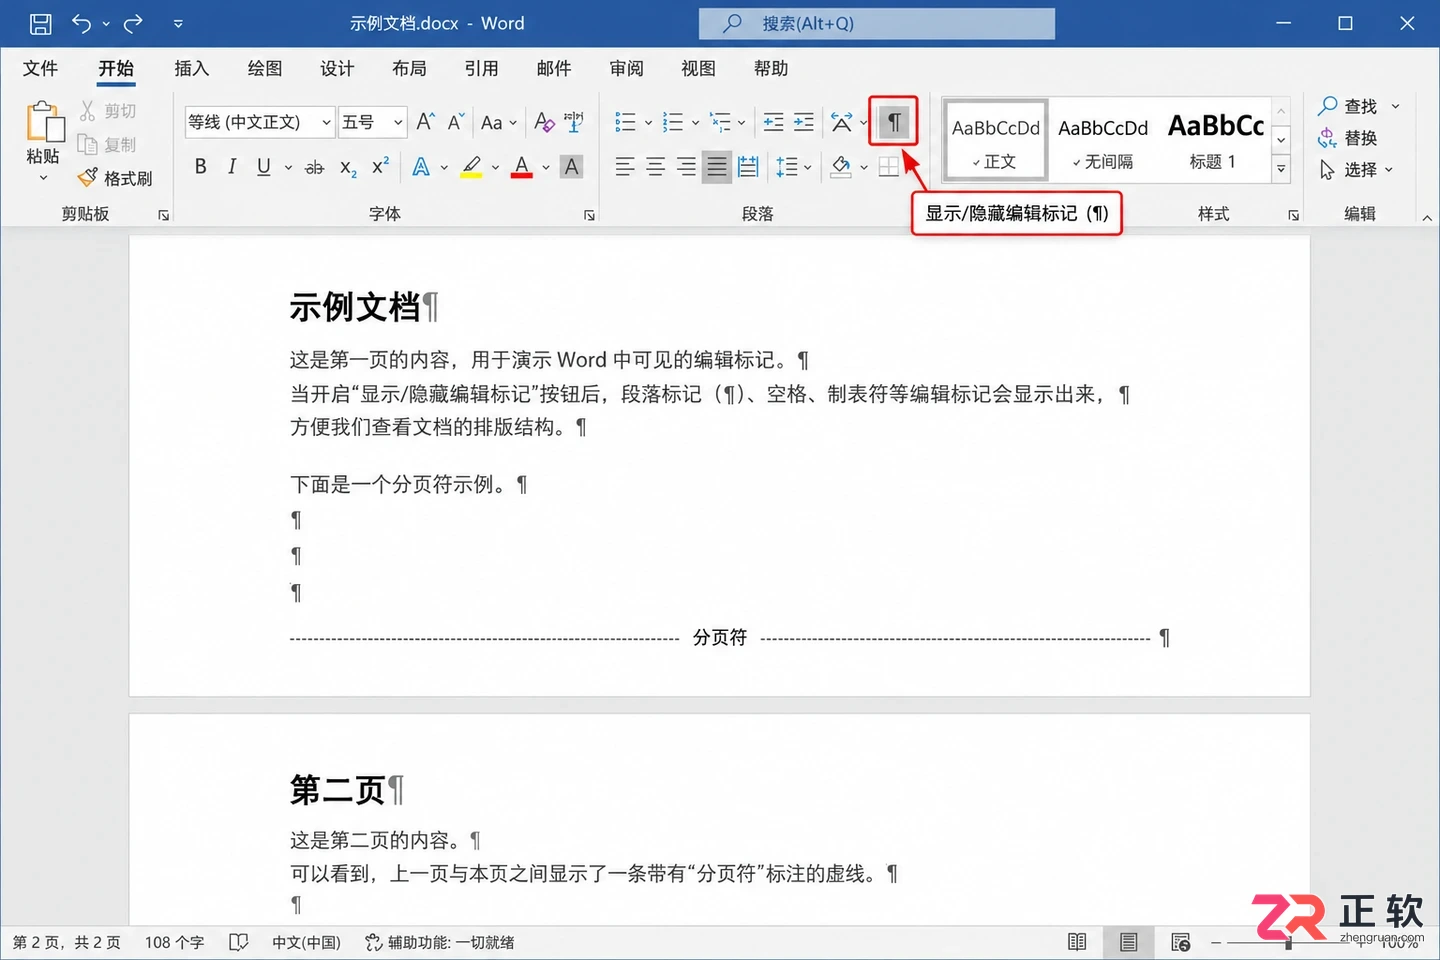
Task: Align text right
Action: coord(686,167)
